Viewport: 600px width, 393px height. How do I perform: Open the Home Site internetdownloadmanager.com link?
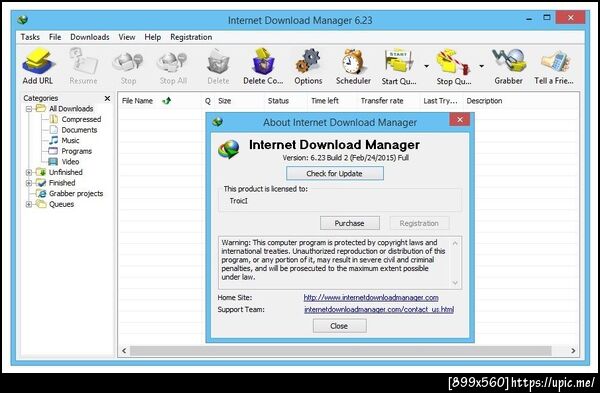click(x=371, y=298)
